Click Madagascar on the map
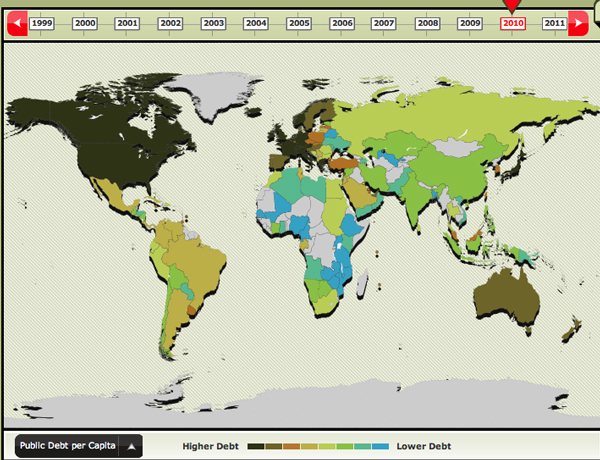Image resolution: width=600 pixels, height=460 pixels. tap(362, 283)
